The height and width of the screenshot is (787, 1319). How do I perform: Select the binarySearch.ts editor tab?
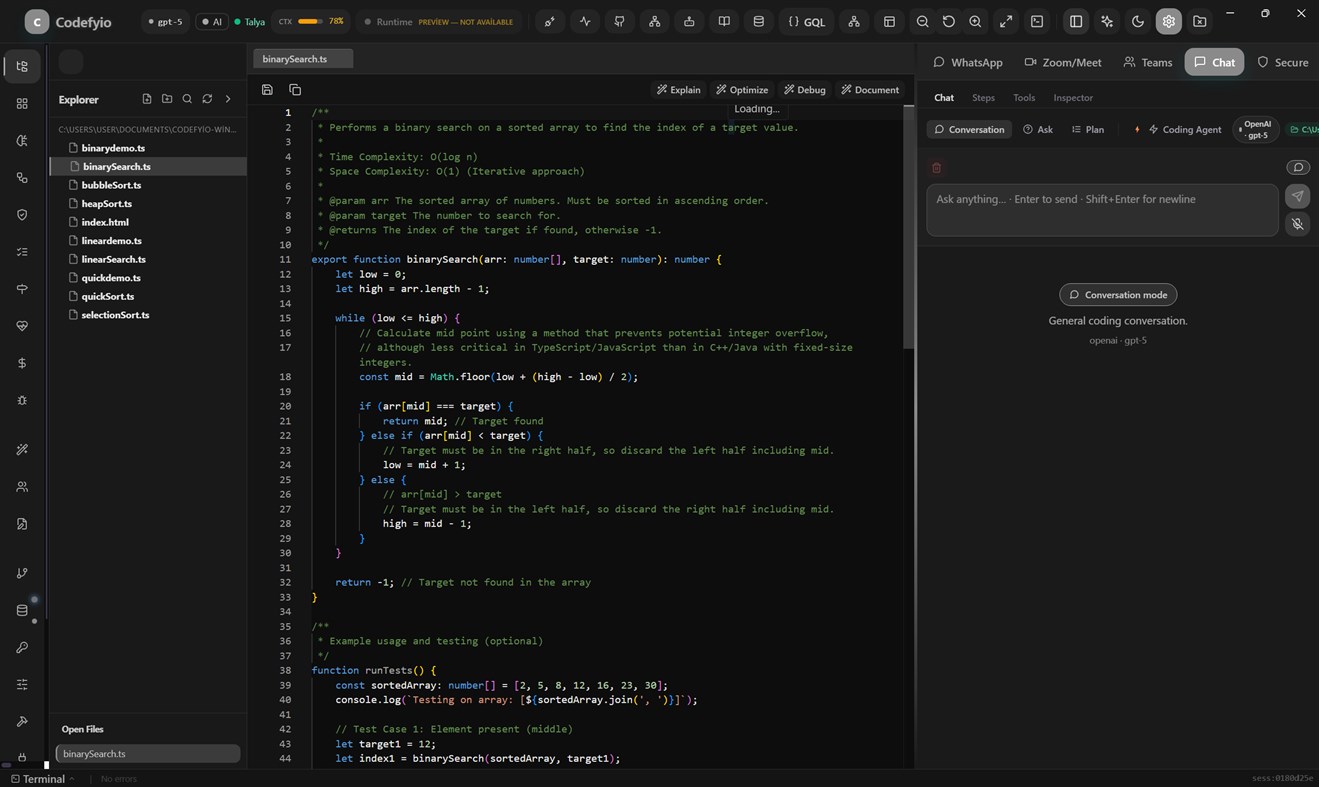(x=303, y=59)
